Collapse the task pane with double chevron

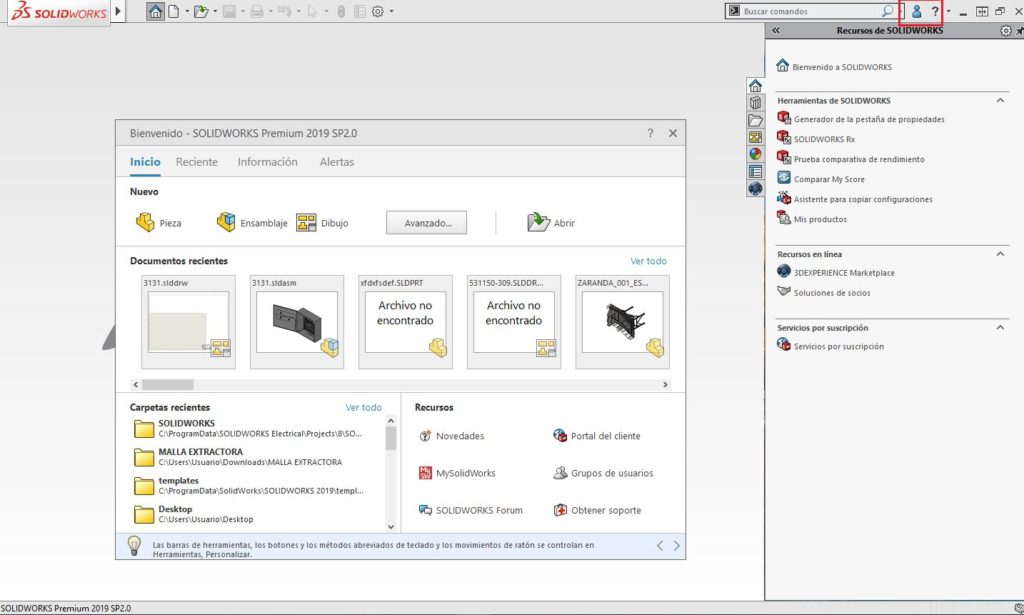776,30
